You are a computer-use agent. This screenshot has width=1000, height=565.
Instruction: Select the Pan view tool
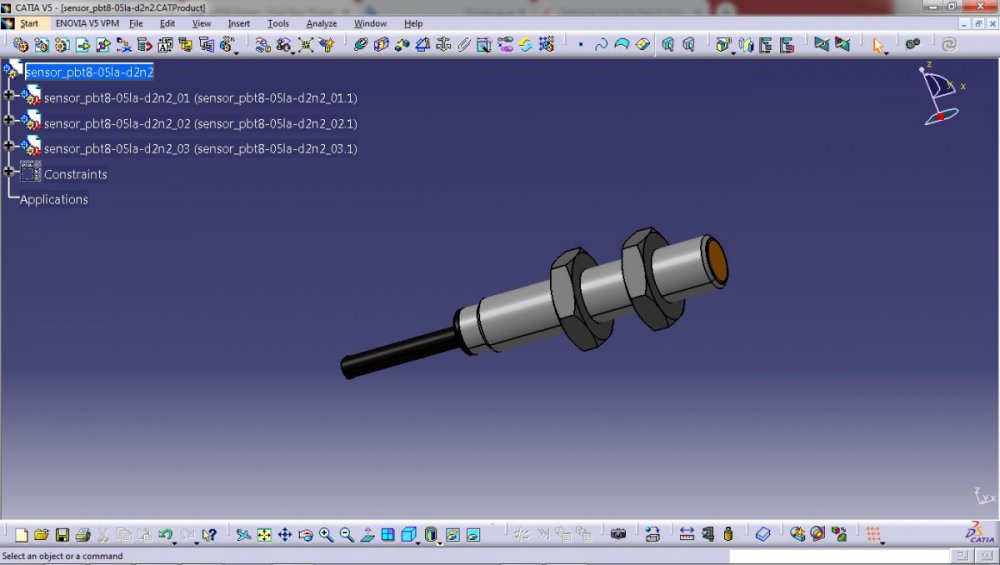point(285,535)
